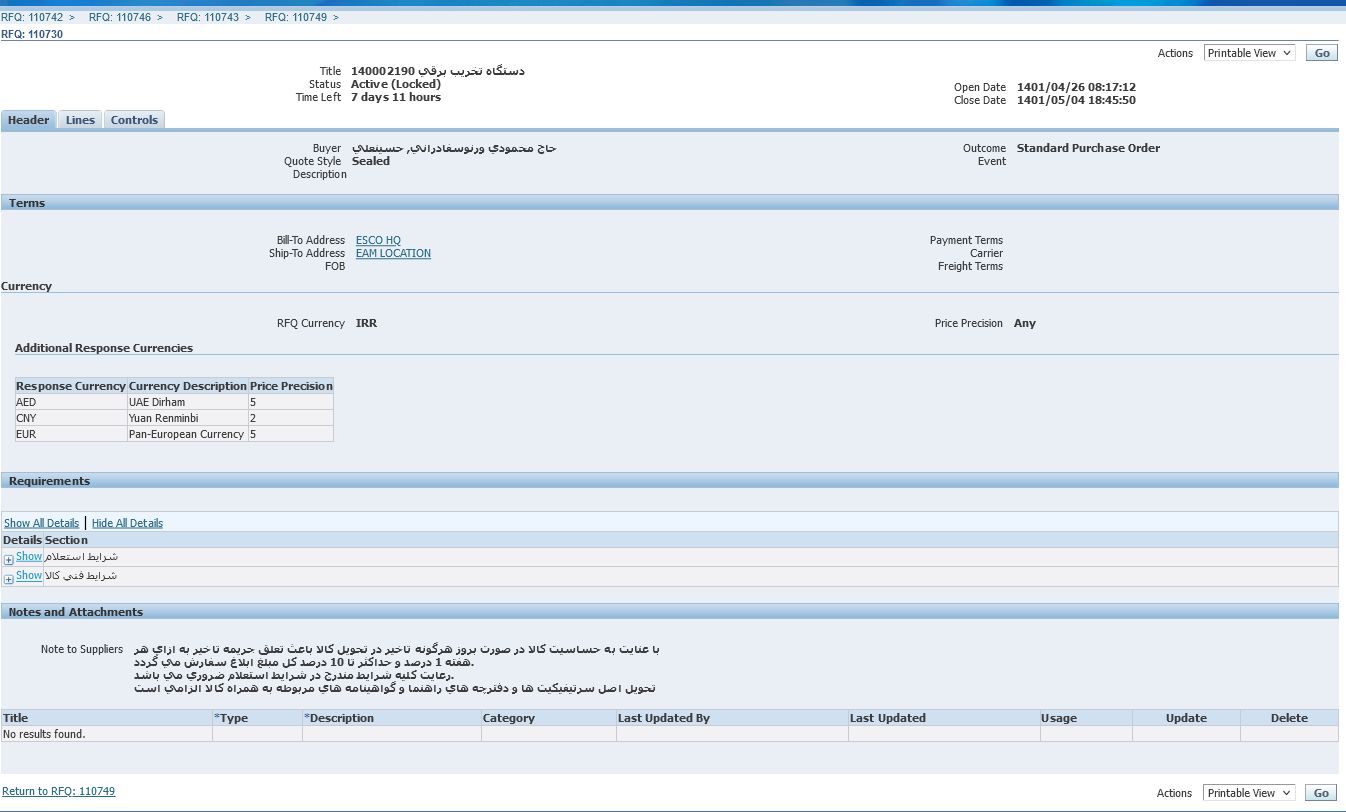Expand the شرایط فنی کالا plus icon
Viewport: 1346px width, 812px height.
[x=9, y=579]
